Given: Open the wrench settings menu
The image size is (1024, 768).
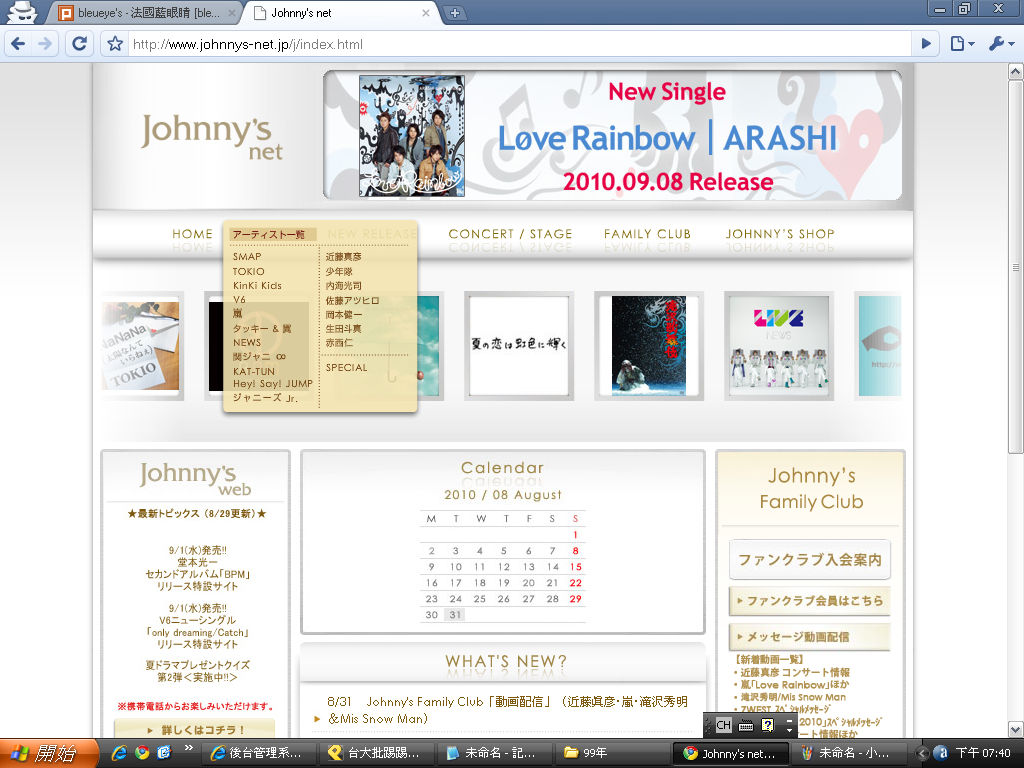Looking at the screenshot, I should click(x=1001, y=44).
